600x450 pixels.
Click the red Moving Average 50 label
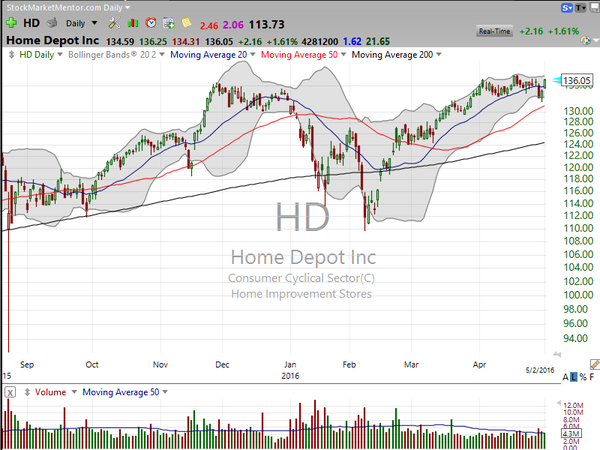(299, 55)
